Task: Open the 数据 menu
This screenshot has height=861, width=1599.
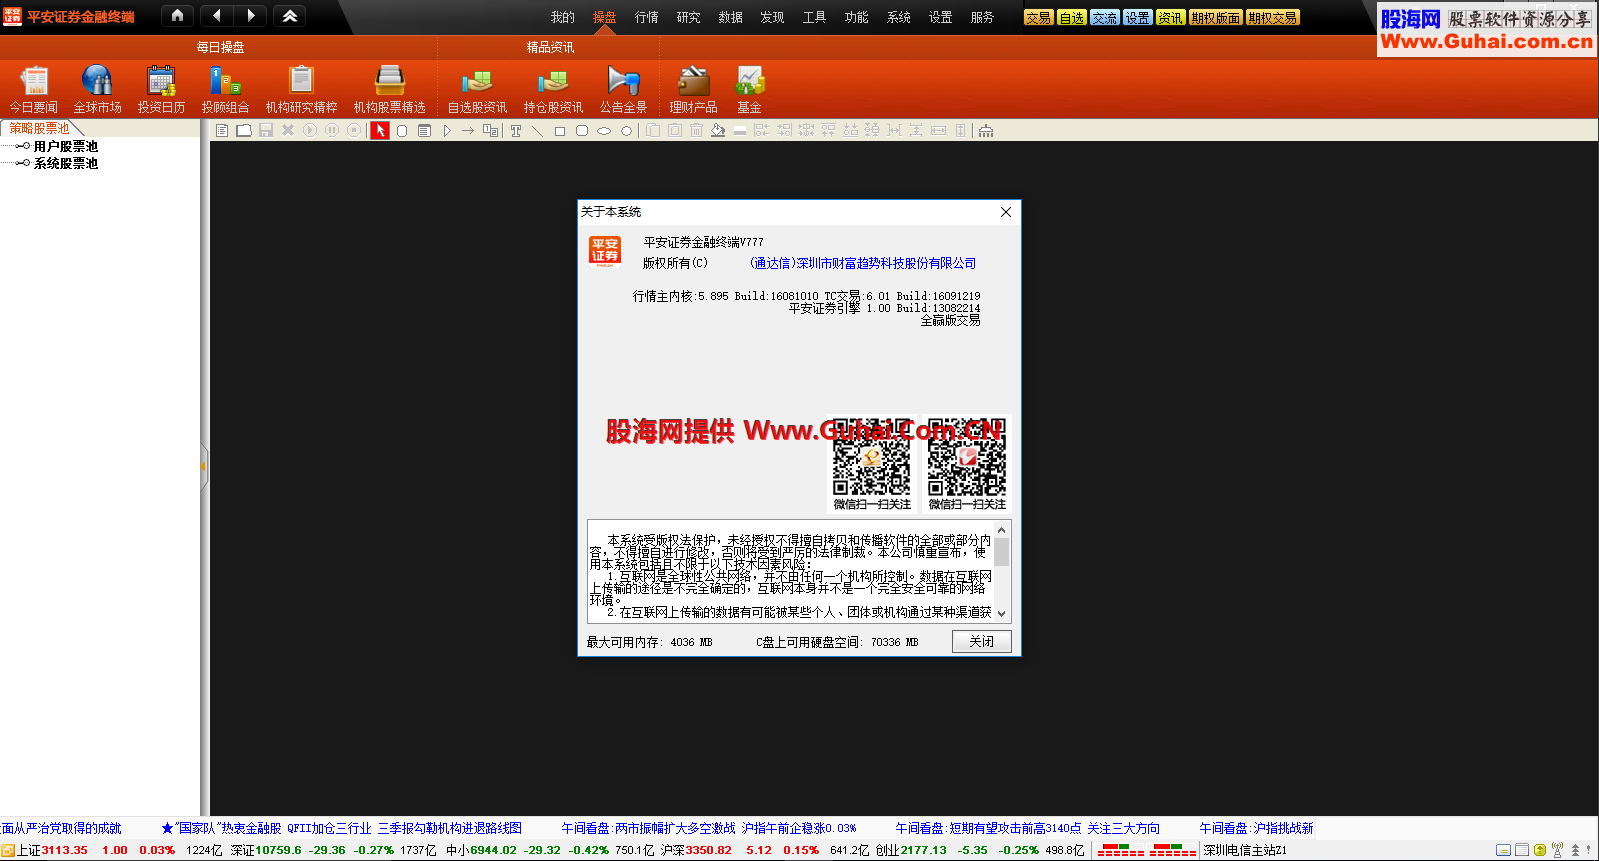Action: pyautogui.click(x=730, y=17)
